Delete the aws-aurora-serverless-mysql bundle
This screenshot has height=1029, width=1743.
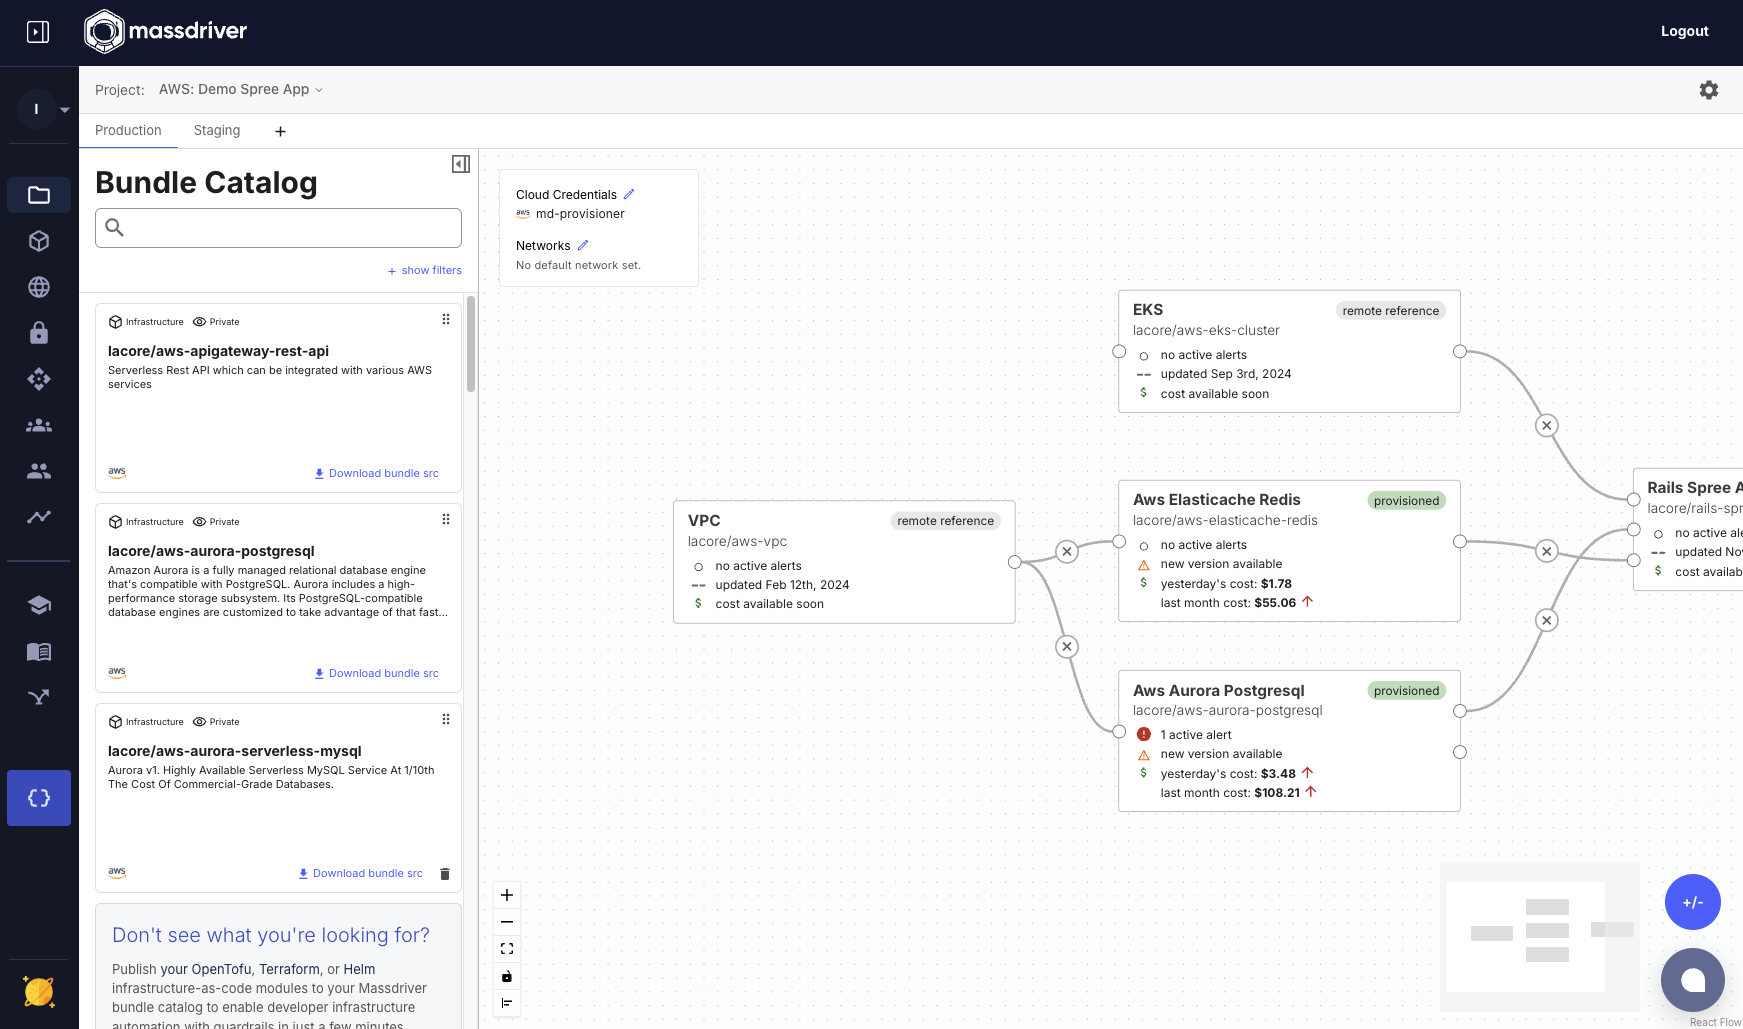click(445, 873)
